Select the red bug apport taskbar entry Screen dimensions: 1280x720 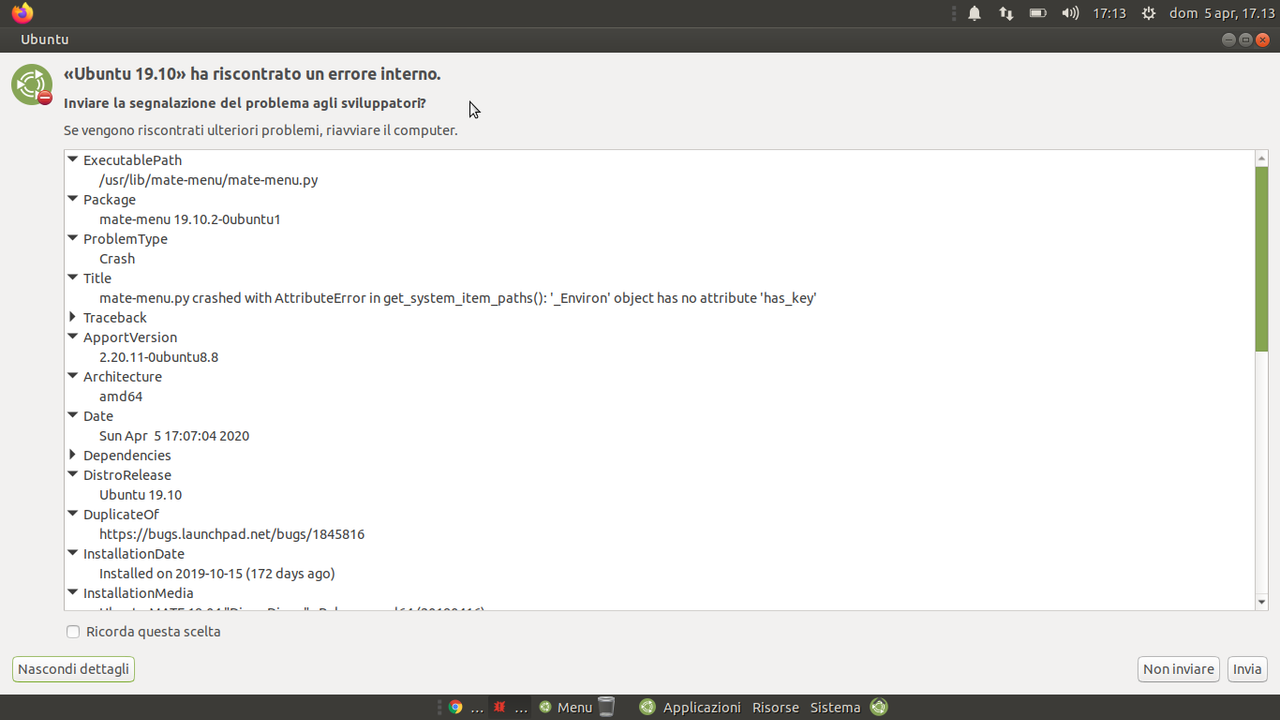[x=510, y=707]
